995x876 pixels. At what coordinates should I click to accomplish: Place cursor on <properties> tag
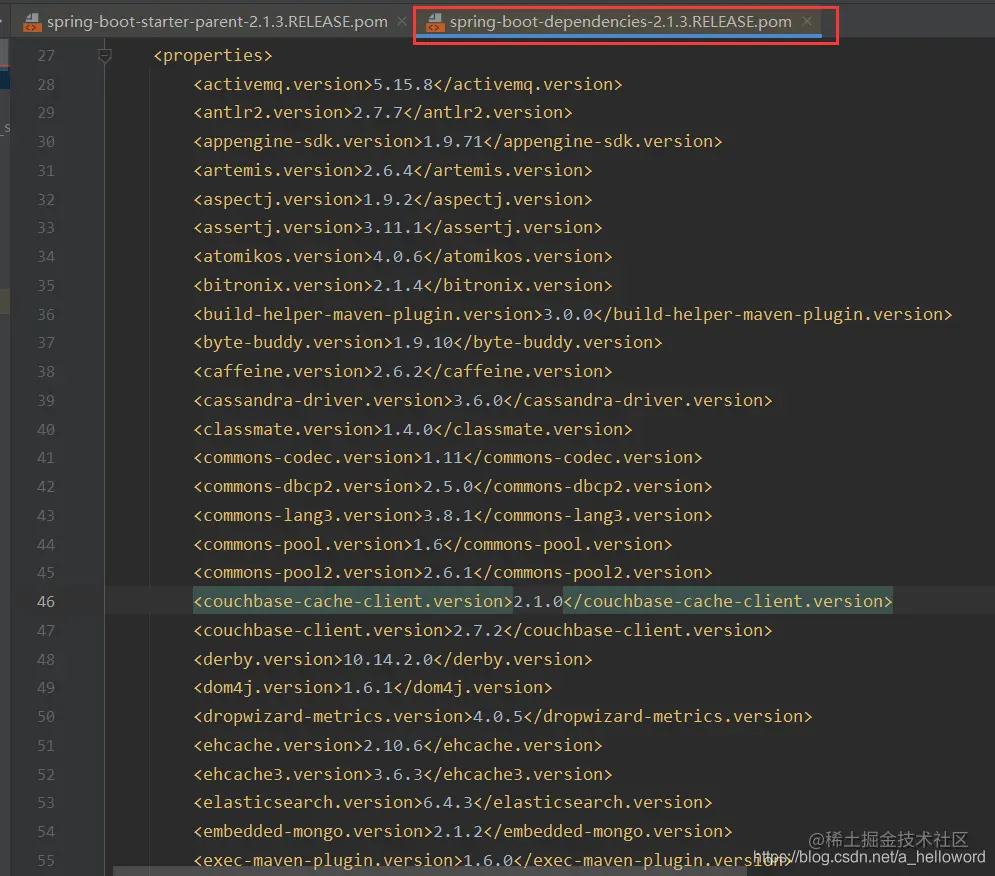[x=213, y=56]
